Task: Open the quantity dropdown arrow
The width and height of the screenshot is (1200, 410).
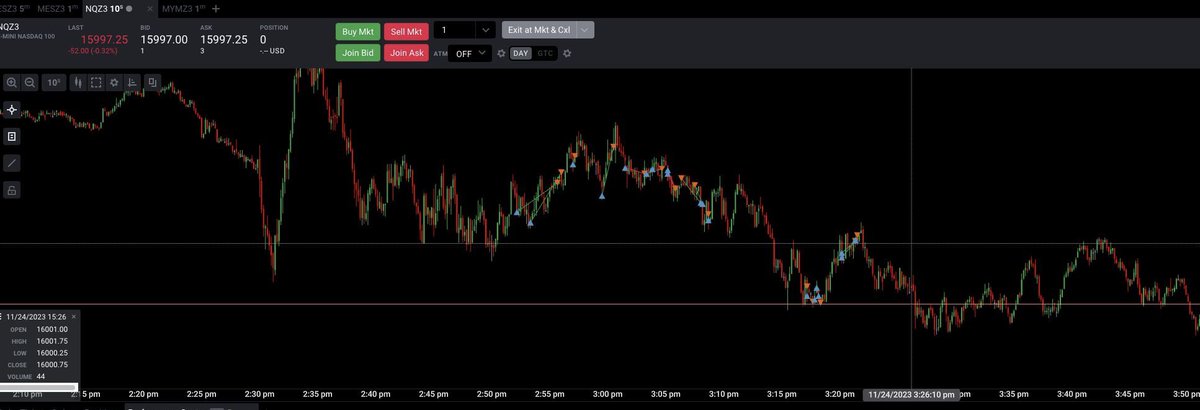Action: (485, 31)
